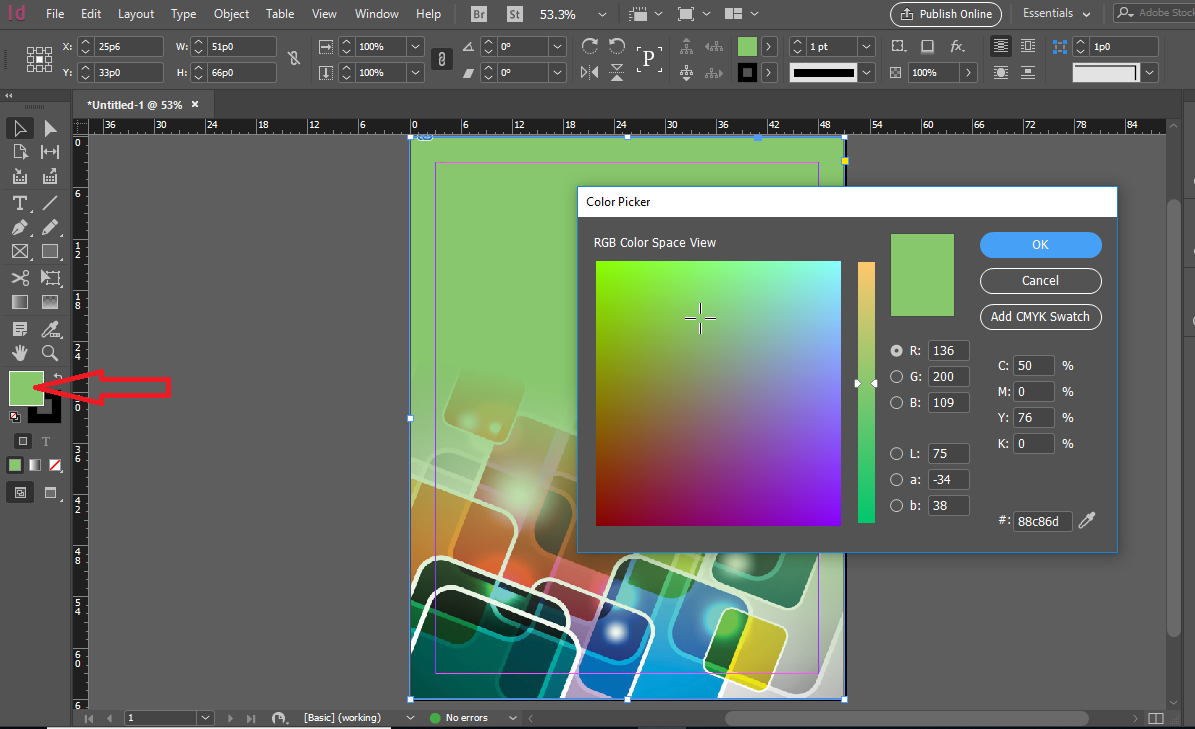Select the Hand tool
This screenshot has width=1195, height=729.
[19, 353]
